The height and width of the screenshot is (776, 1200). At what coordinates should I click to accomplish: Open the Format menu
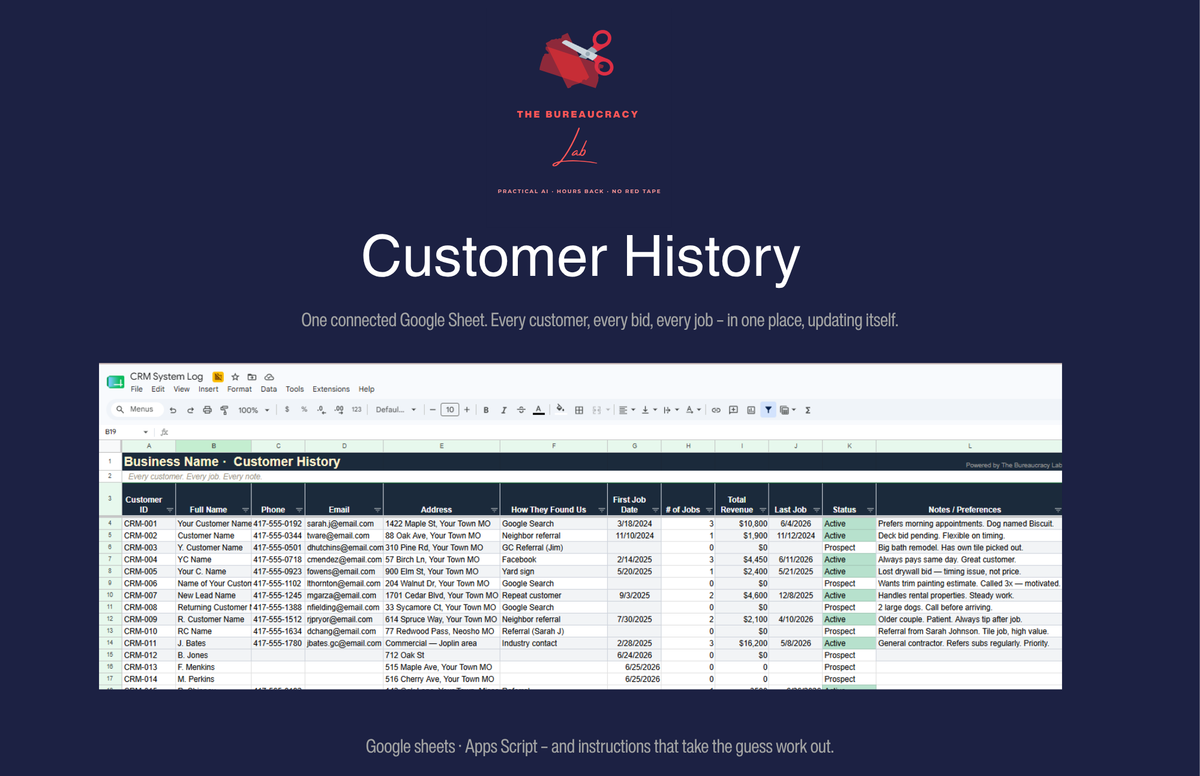click(x=239, y=389)
